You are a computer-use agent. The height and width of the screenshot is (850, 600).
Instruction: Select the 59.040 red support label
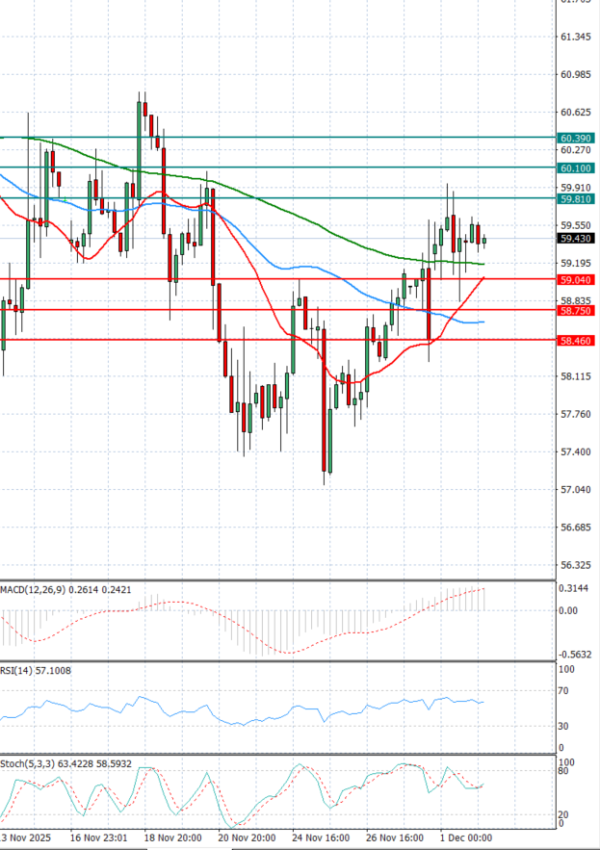pos(575,280)
